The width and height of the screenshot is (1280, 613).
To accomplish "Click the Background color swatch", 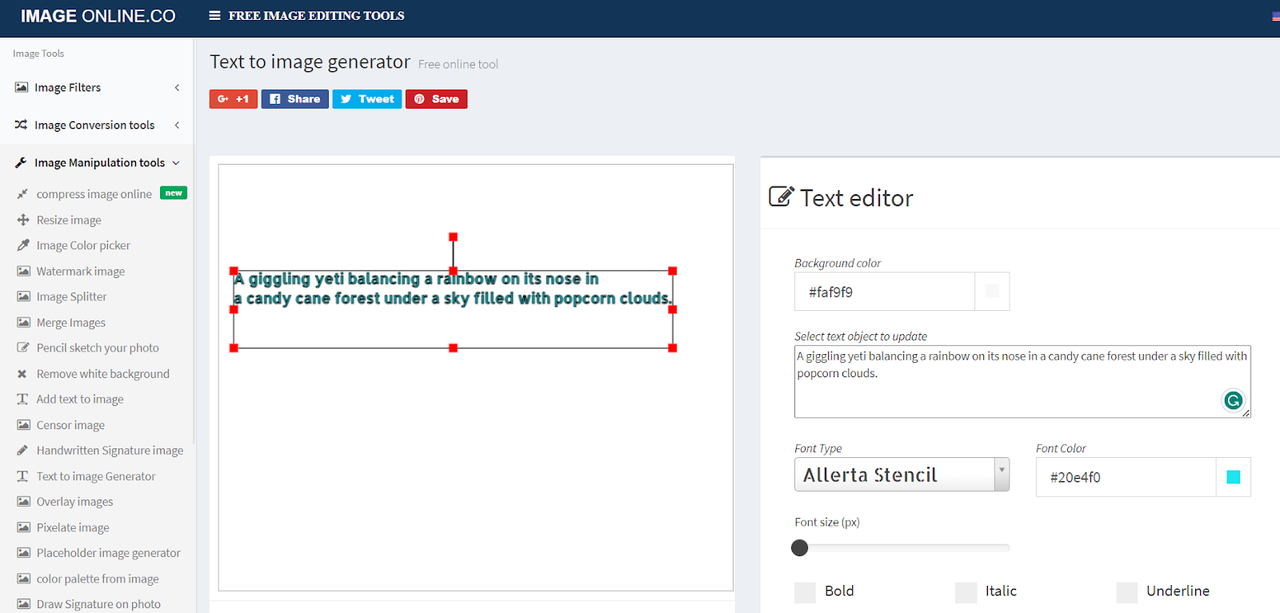I will point(992,291).
